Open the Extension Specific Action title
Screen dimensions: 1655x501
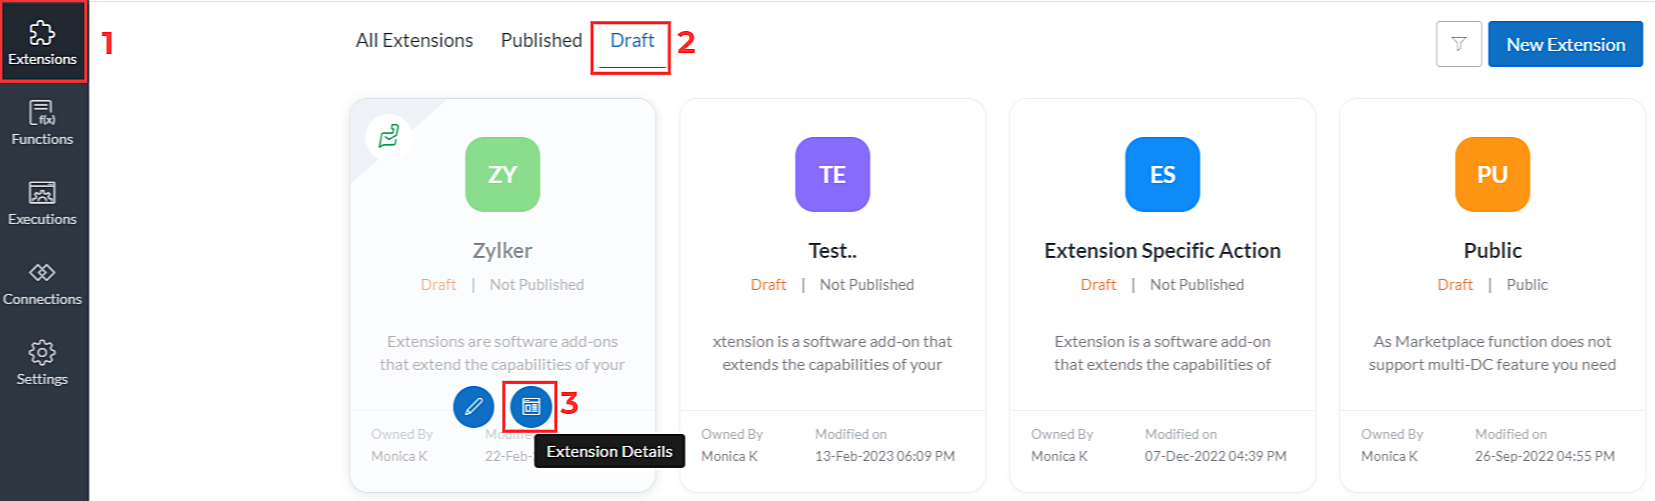(1162, 251)
